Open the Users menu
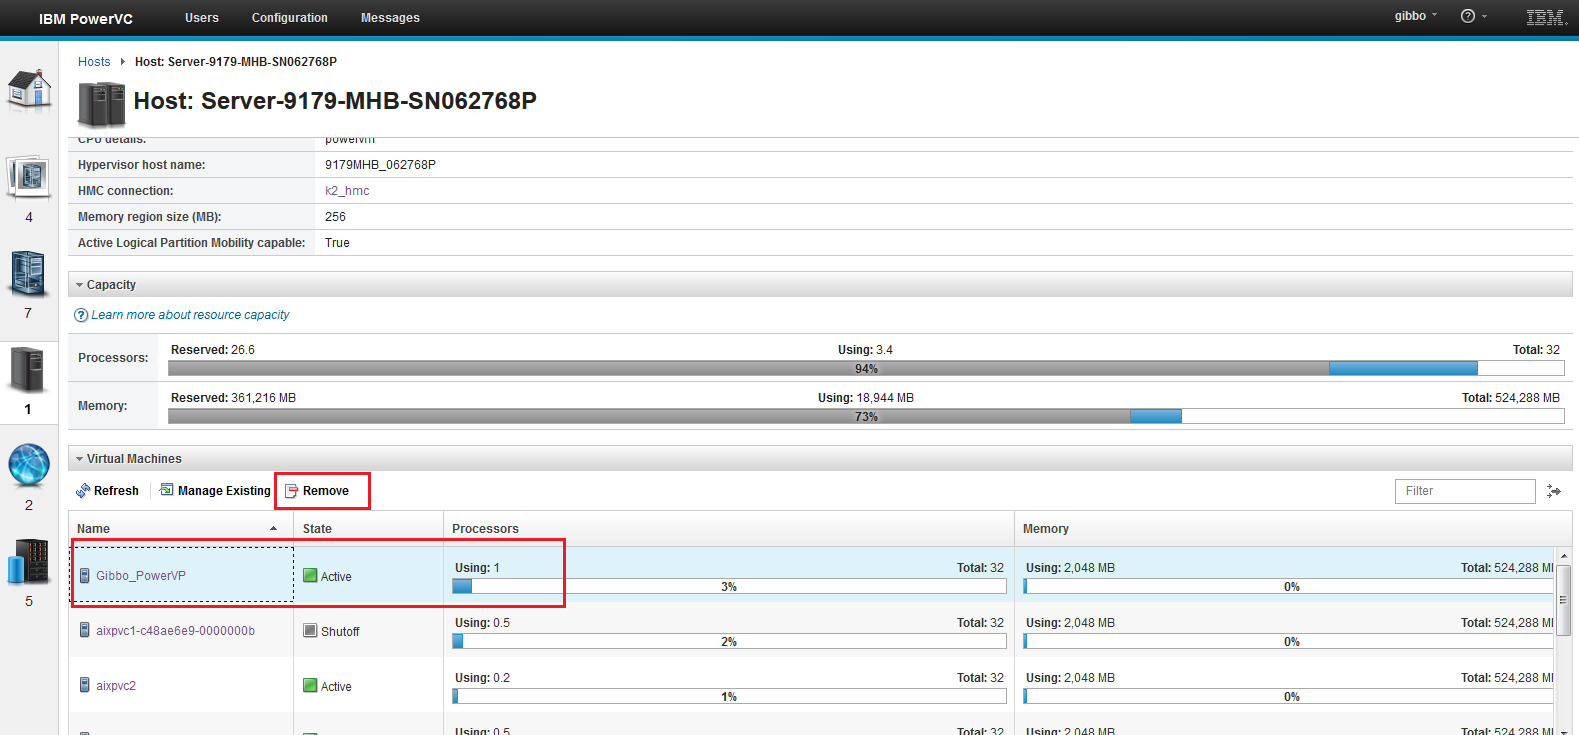This screenshot has width=1579, height=735. coord(202,18)
